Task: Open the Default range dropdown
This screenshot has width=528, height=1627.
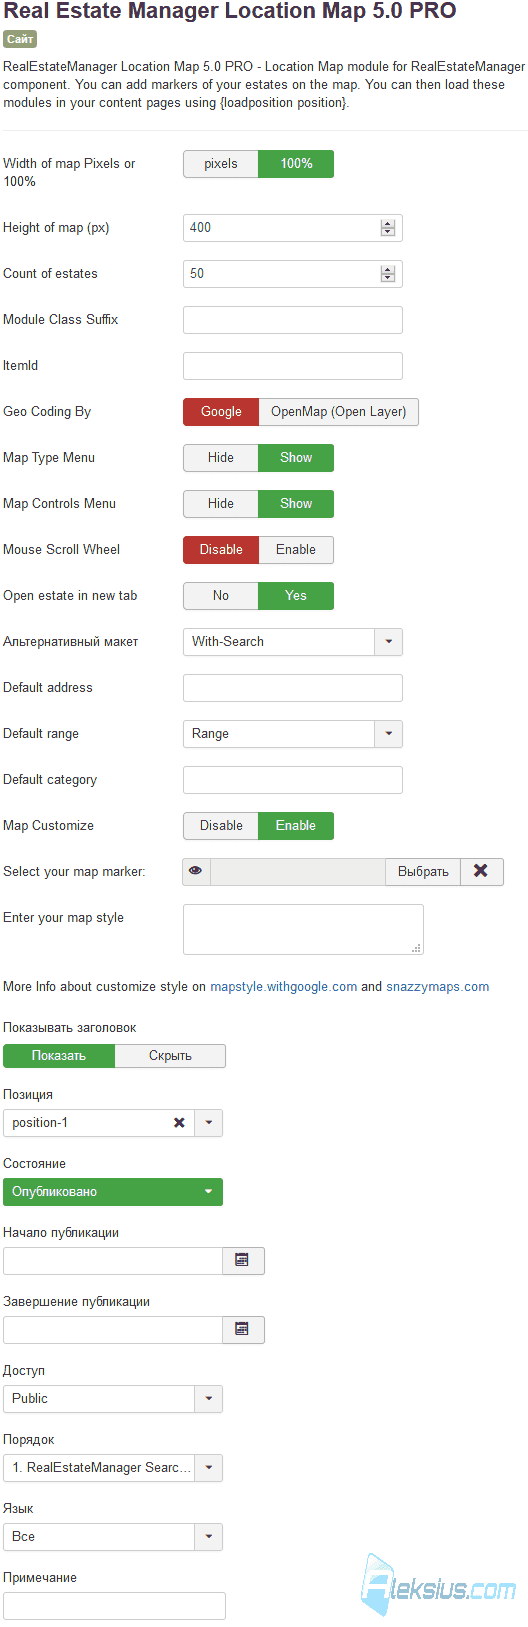Action: [x=293, y=734]
